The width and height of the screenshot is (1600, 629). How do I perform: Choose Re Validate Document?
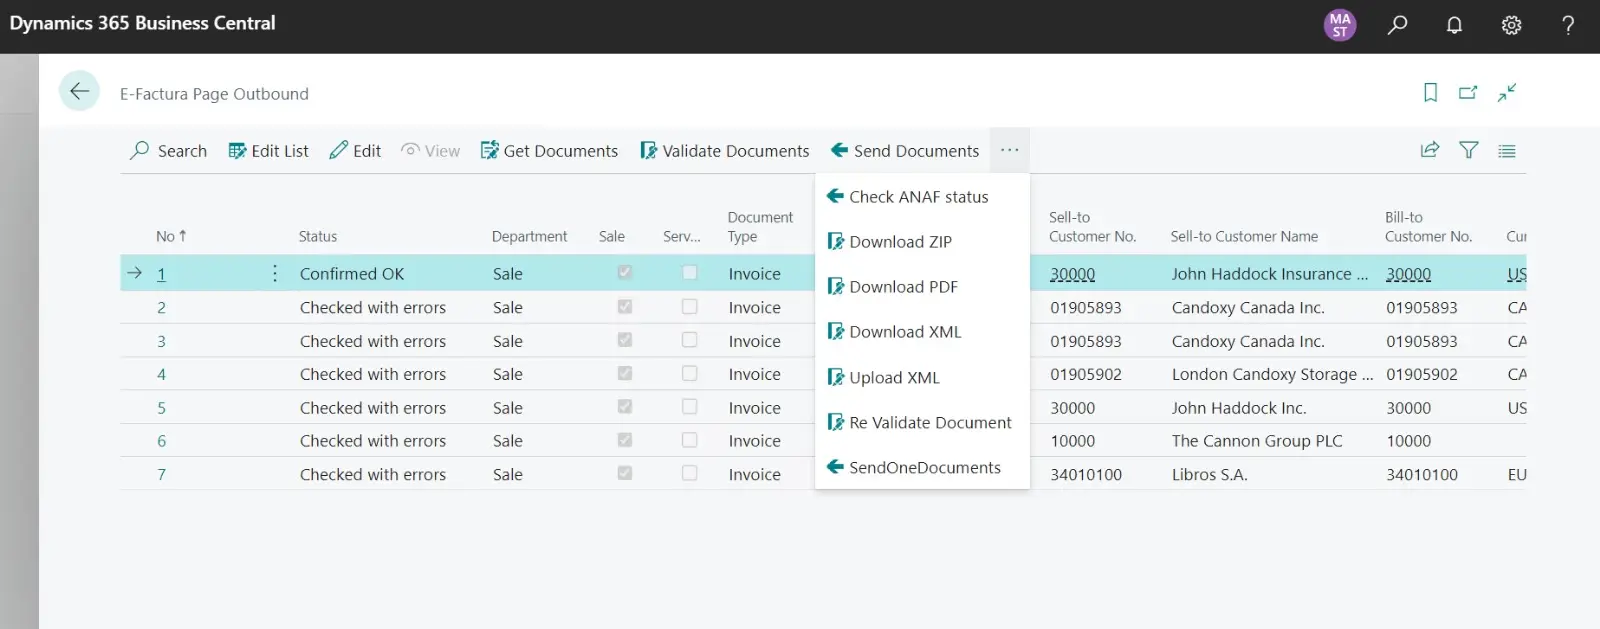click(x=920, y=422)
